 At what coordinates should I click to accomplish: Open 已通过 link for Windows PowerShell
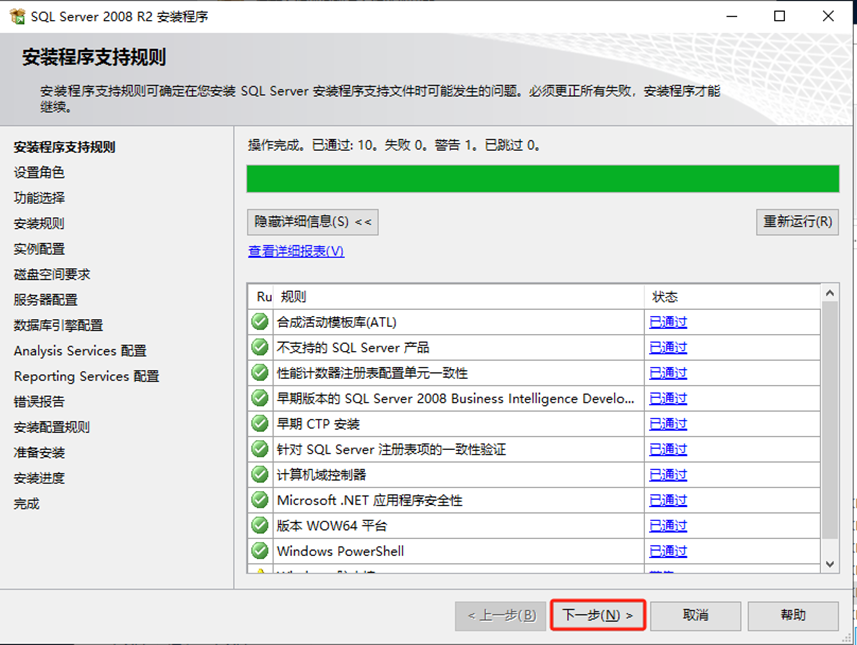(x=668, y=551)
